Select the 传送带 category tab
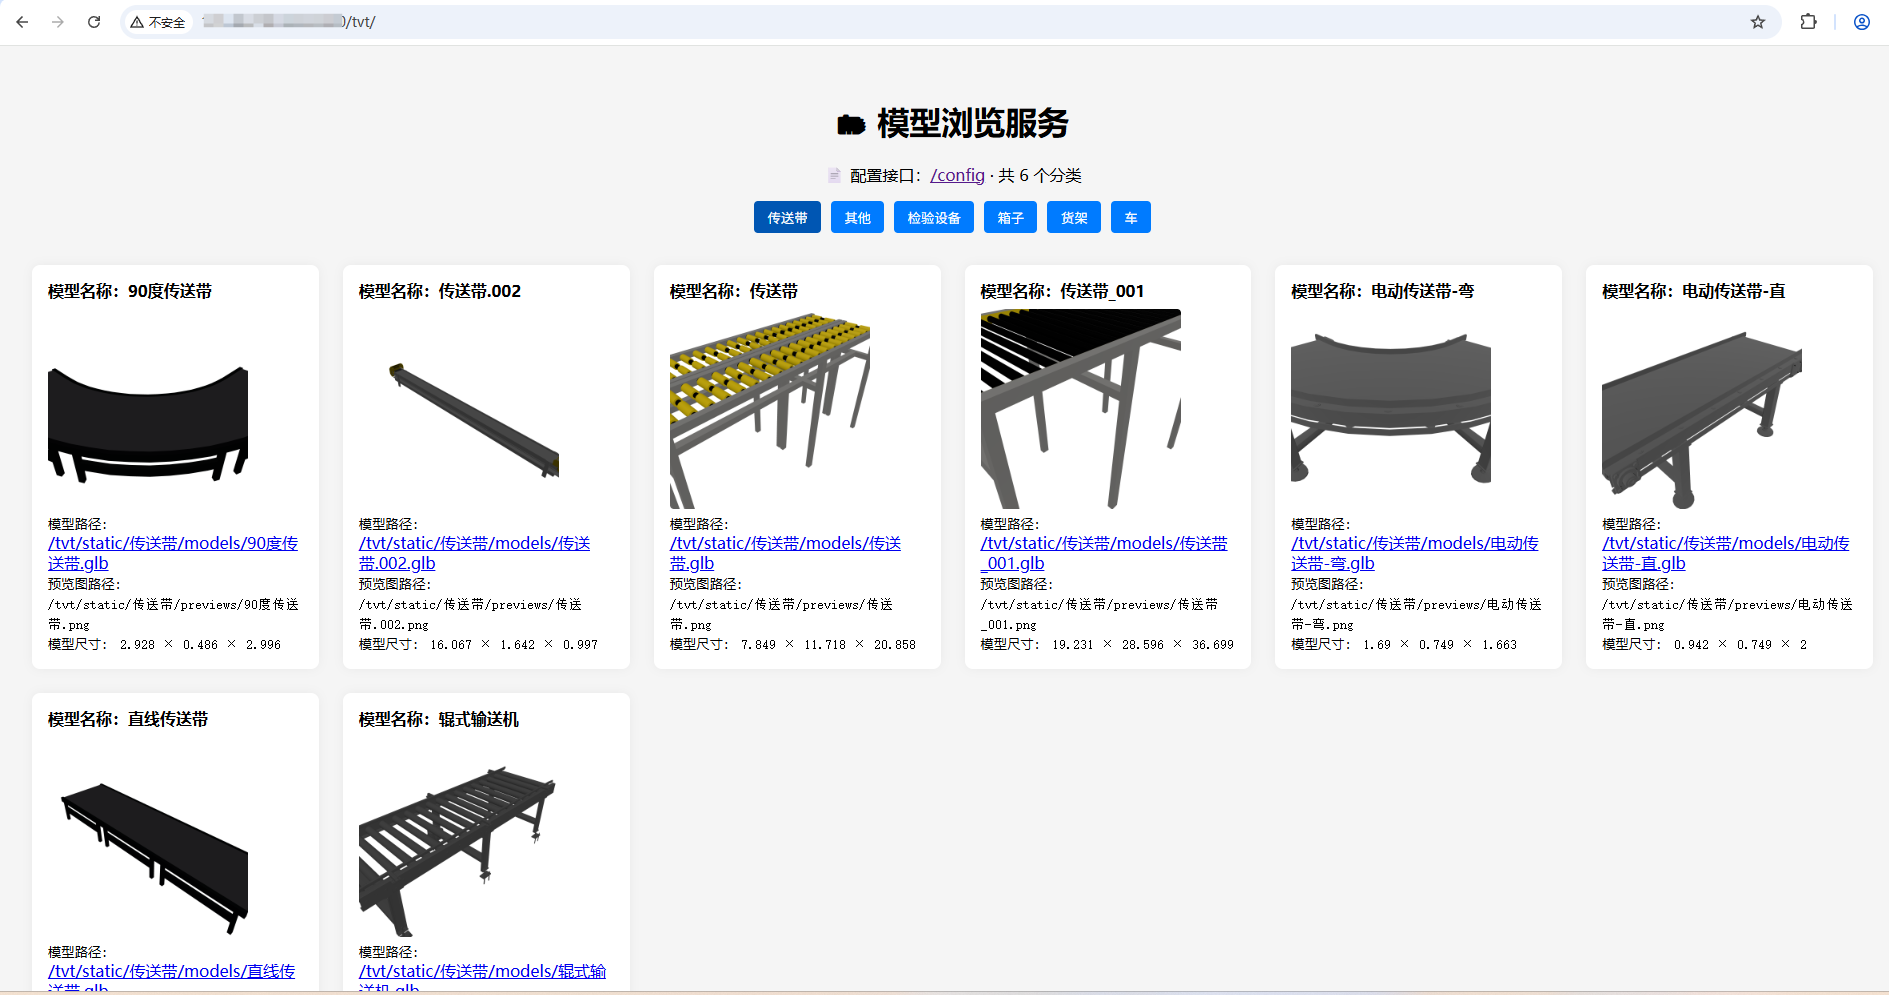The image size is (1889, 995). point(787,218)
